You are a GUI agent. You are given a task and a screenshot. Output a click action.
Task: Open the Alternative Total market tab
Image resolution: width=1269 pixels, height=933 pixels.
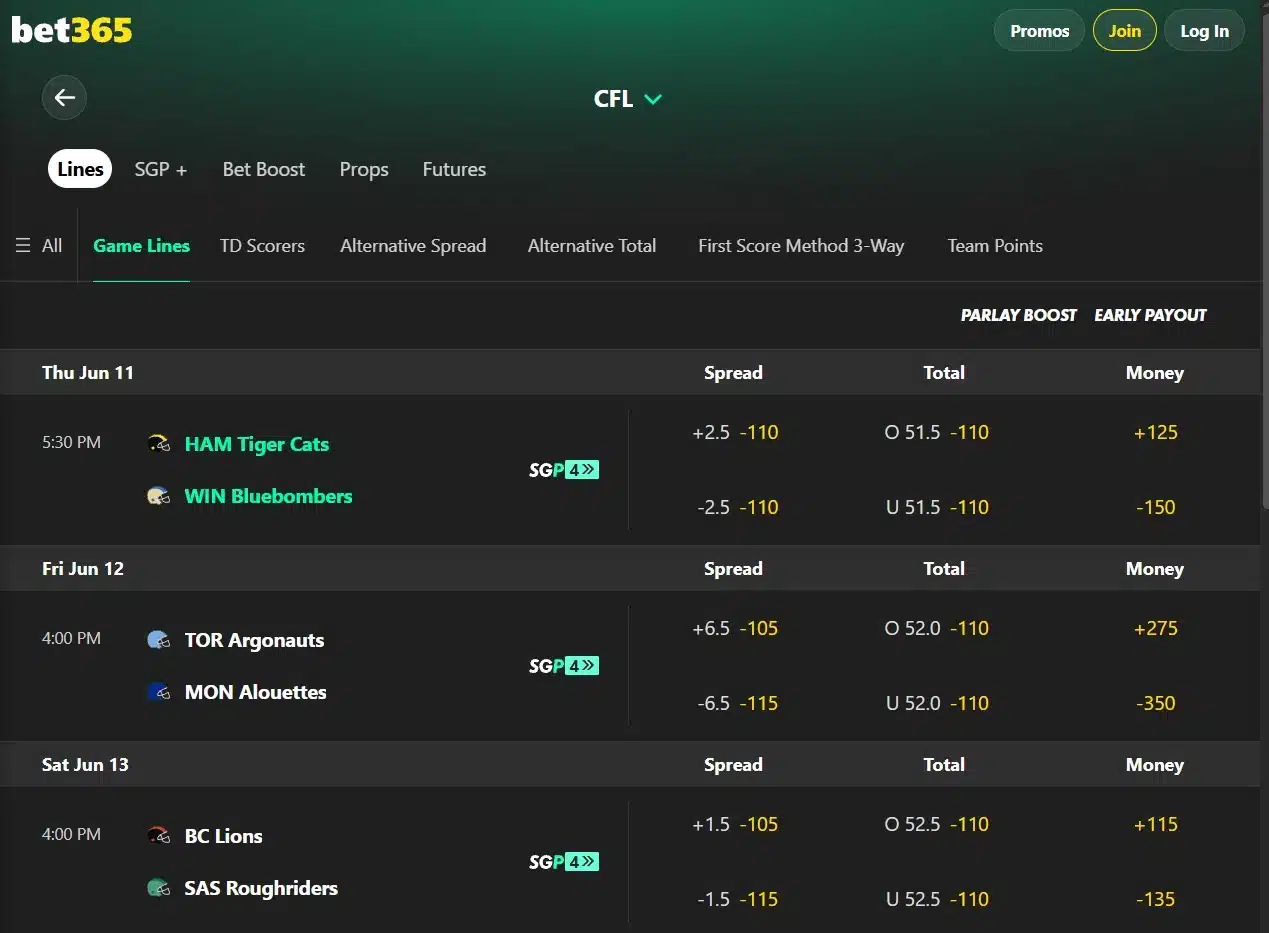(592, 246)
